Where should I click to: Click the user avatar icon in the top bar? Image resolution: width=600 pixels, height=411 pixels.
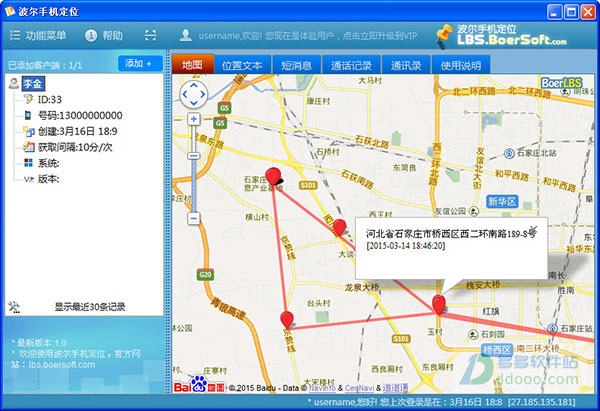pyautogui.click(x=186, y=35)
